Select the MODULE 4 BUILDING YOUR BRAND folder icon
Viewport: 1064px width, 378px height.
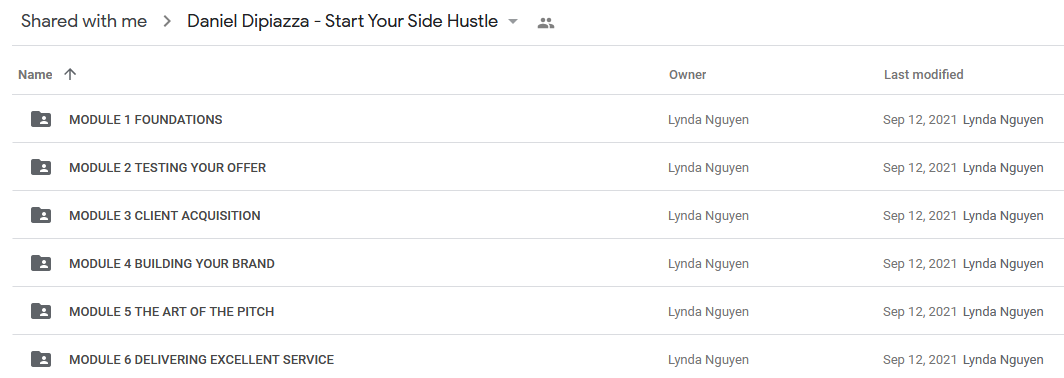tap(41, 263)
